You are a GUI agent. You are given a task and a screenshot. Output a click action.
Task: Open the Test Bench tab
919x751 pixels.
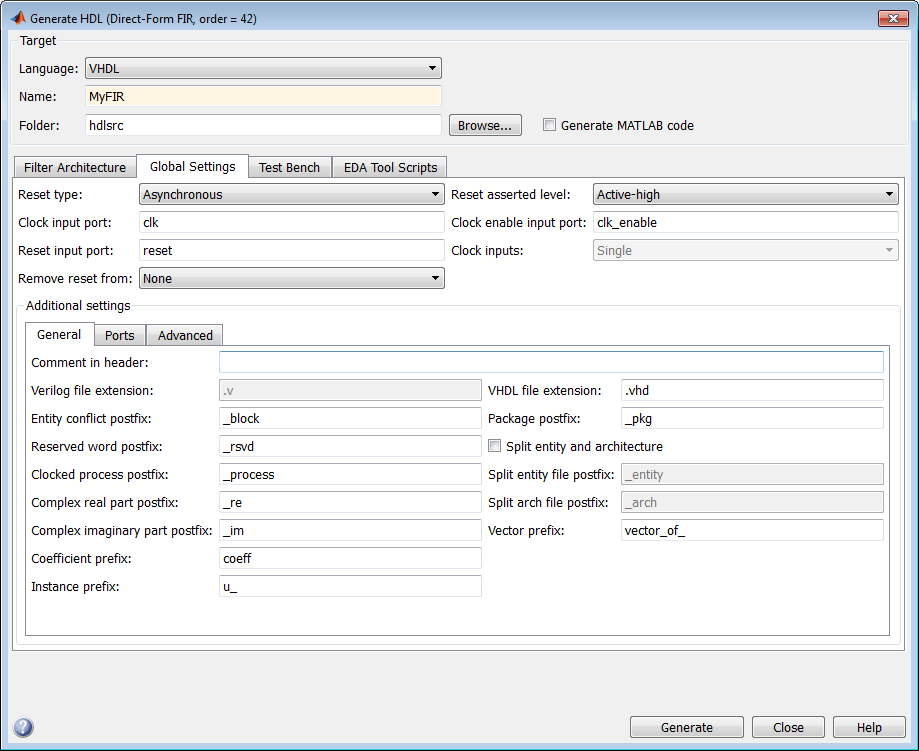[289, 167]
